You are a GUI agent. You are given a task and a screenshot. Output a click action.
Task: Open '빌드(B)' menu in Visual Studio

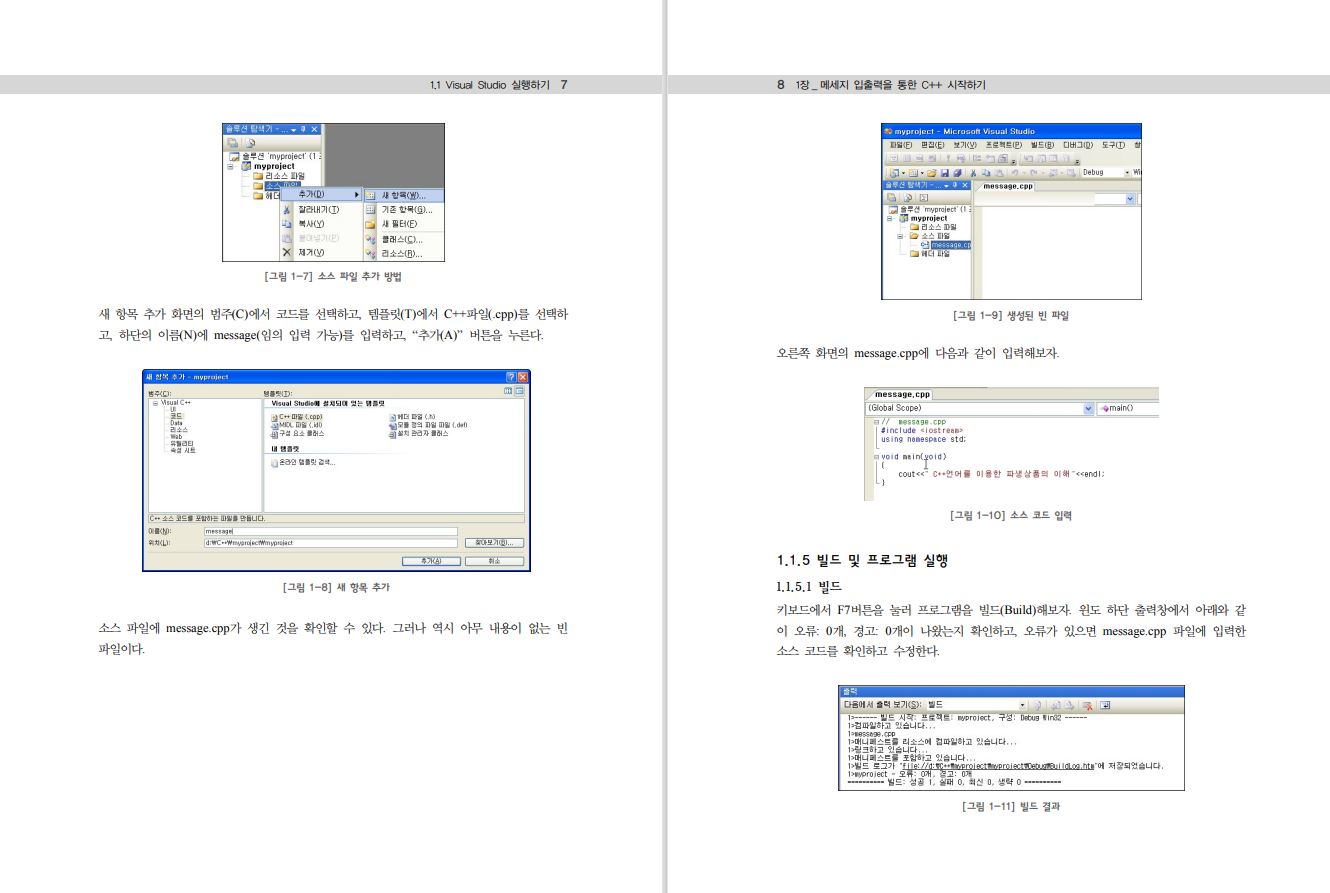coord(1043,145)
